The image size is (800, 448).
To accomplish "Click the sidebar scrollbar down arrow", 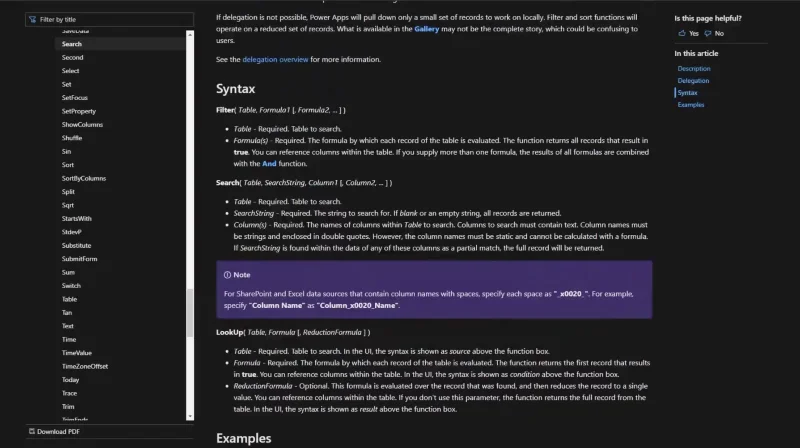I will (x=190, y=416).
